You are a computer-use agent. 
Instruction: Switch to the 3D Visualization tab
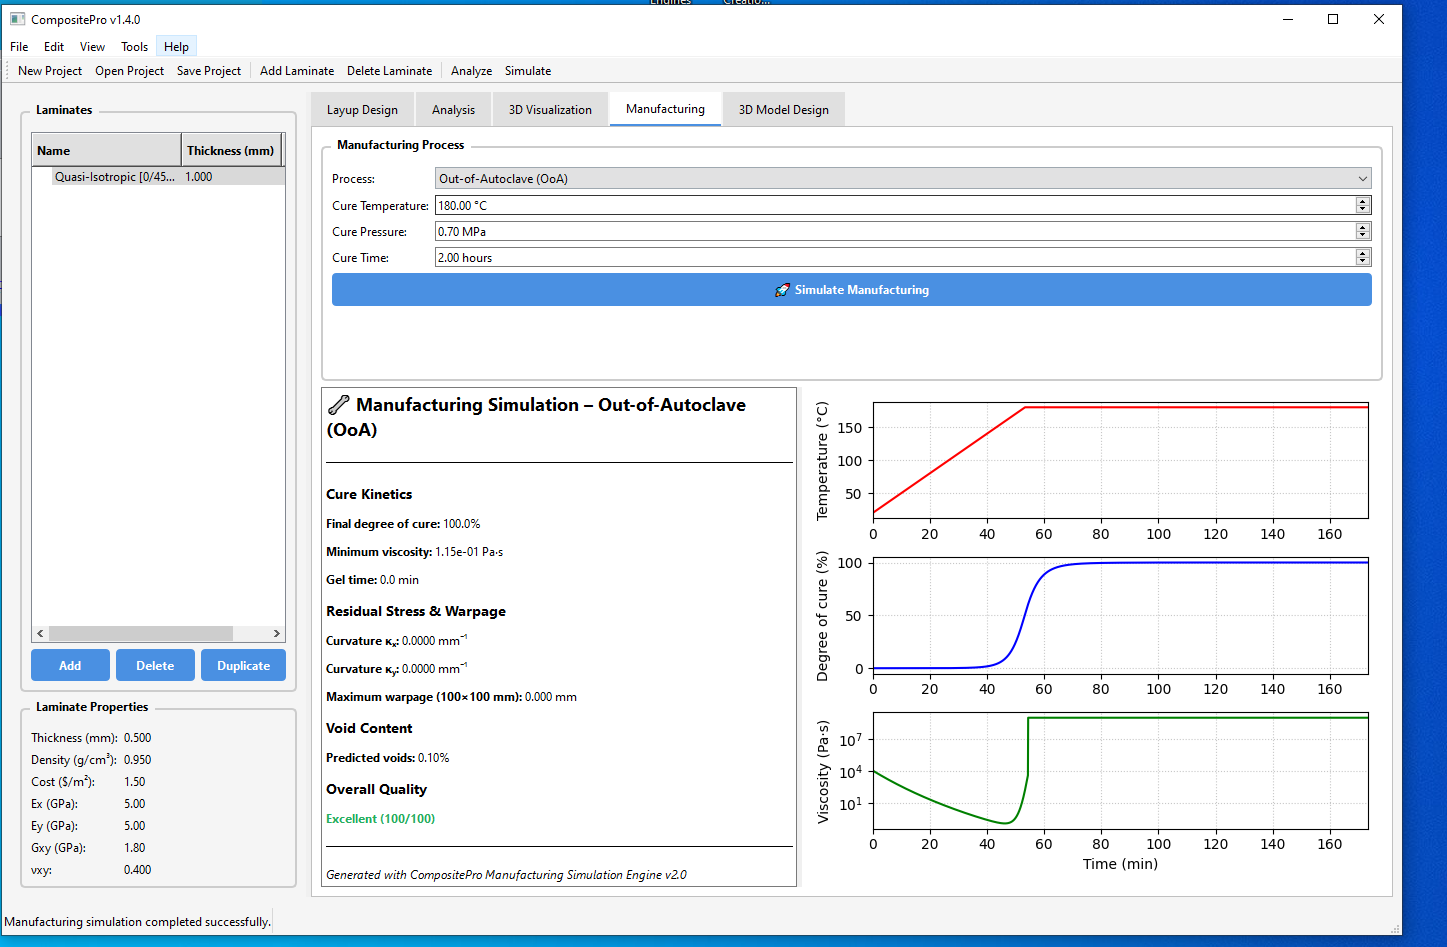click(x=550, y=110)
